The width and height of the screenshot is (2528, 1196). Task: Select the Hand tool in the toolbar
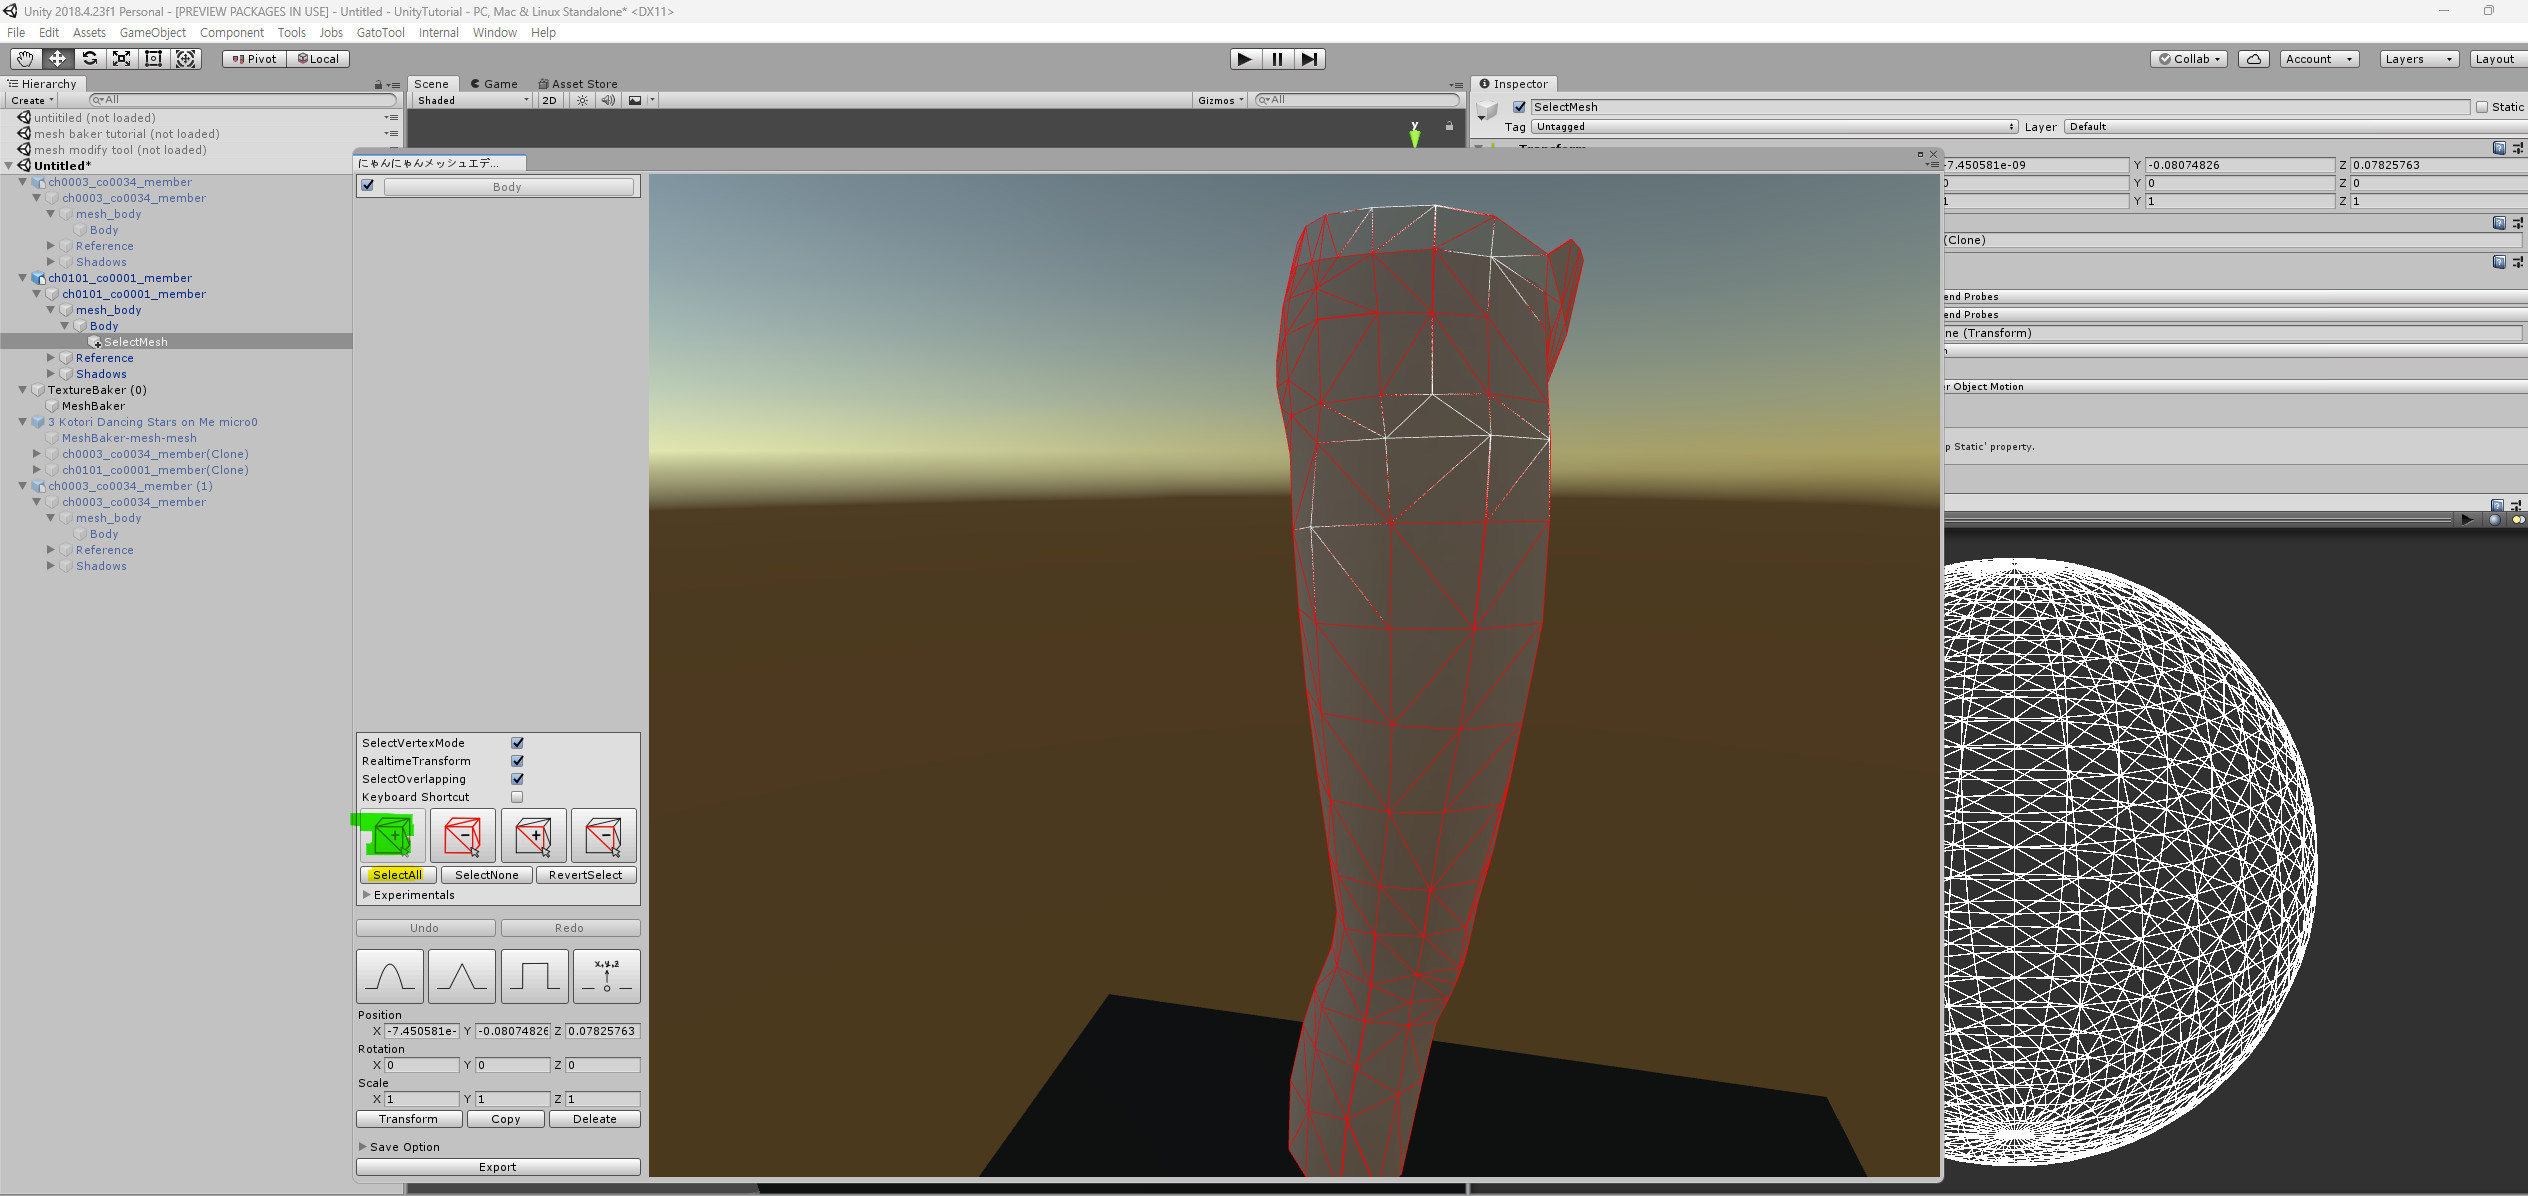coord(25,59)
